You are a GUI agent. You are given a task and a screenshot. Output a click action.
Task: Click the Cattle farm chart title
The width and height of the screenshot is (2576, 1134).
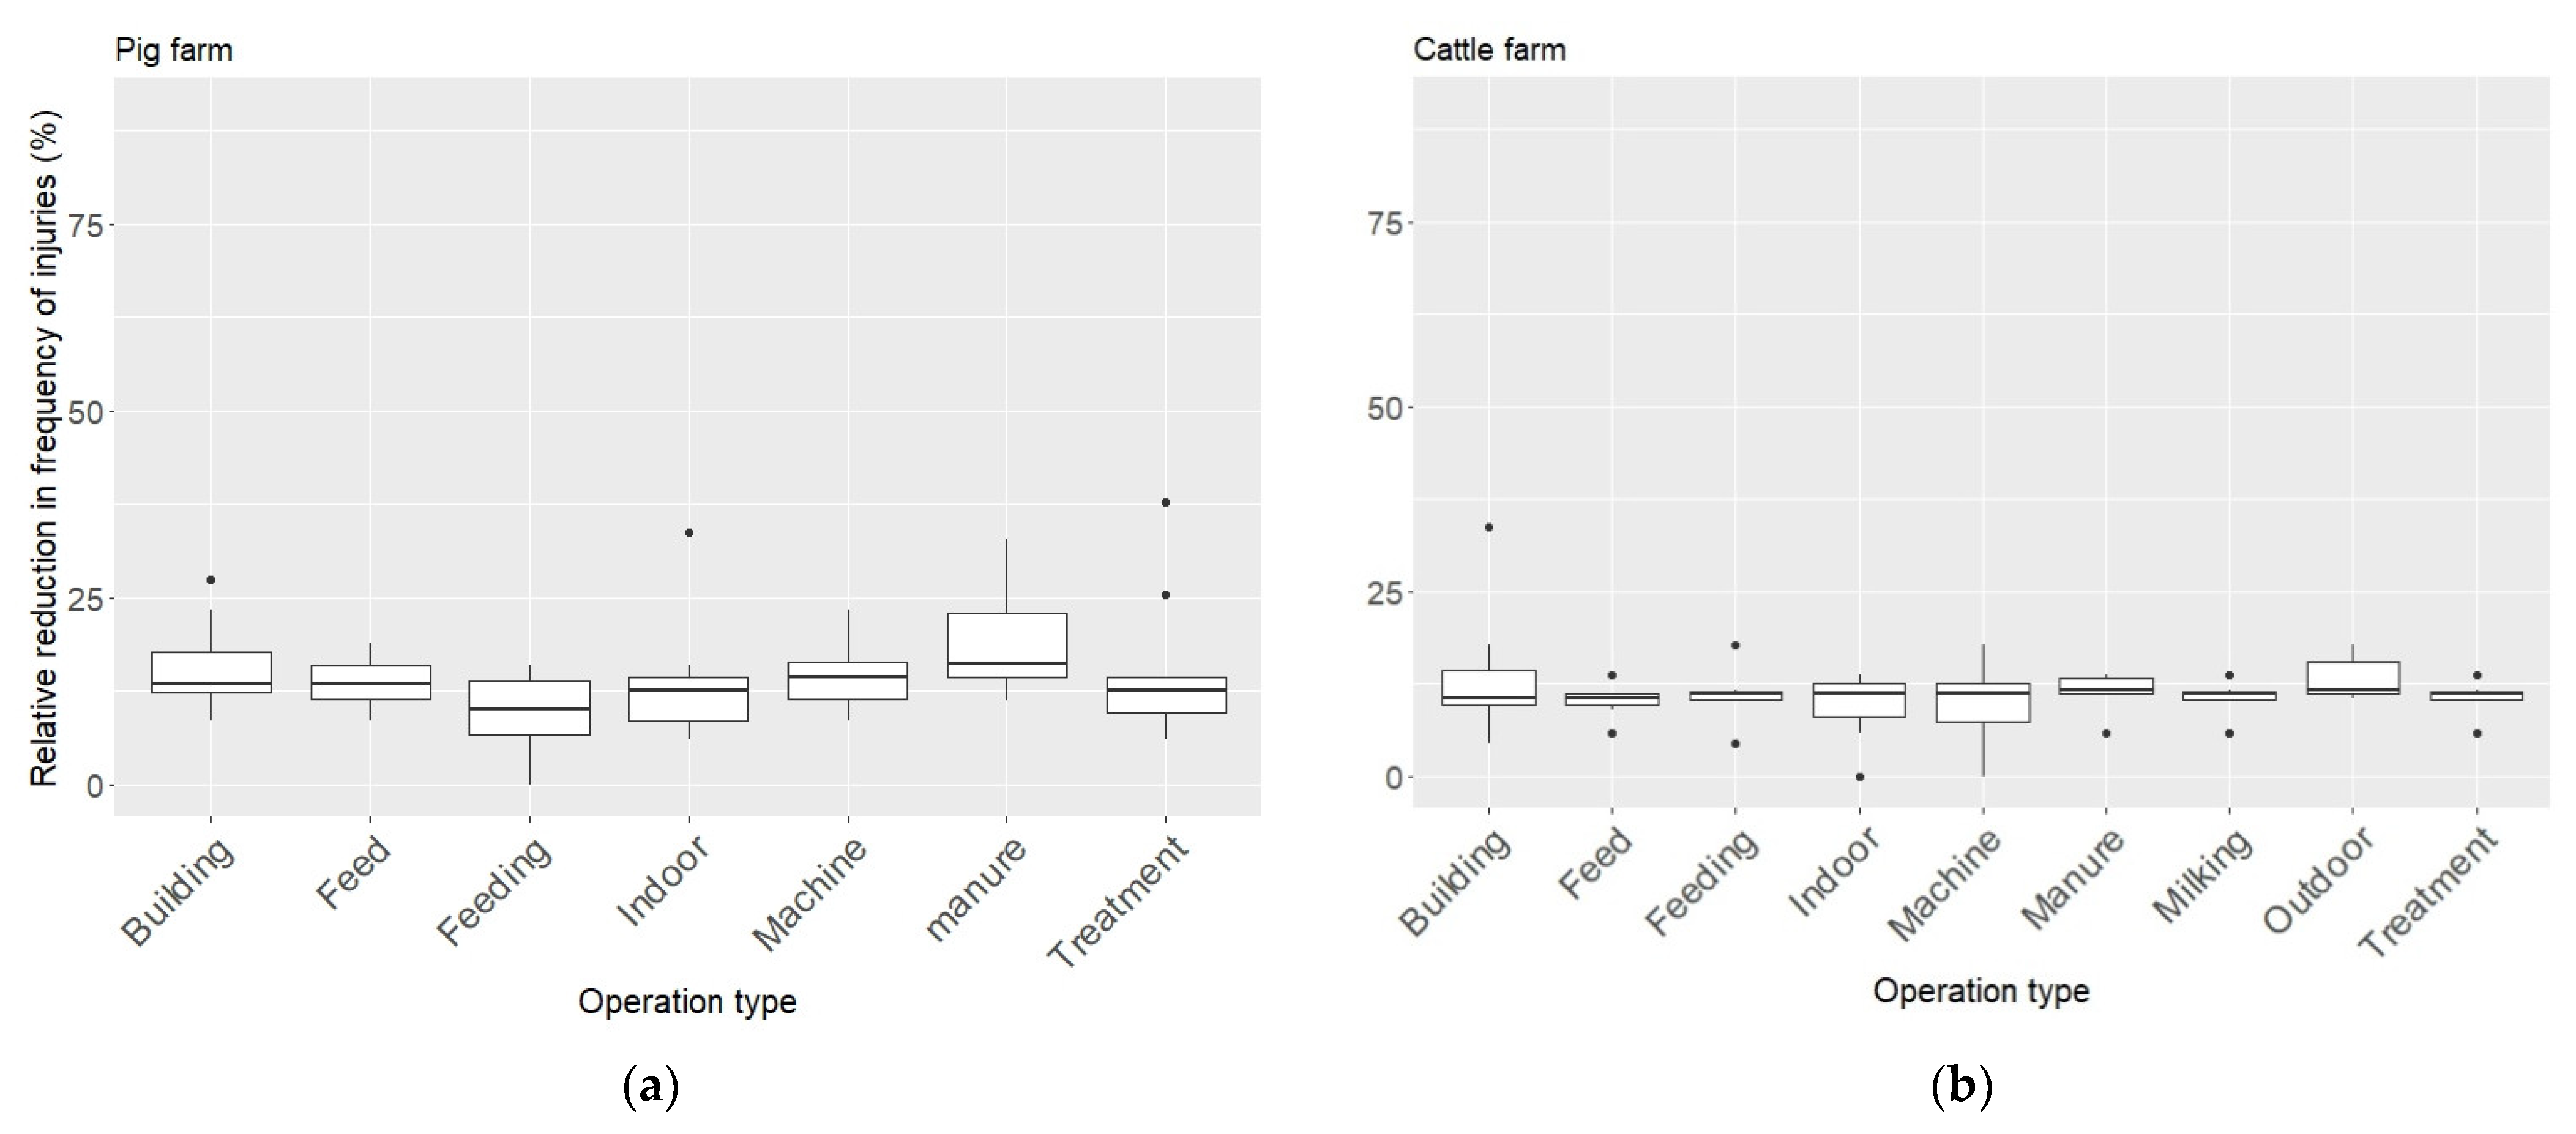click(1488, 50)
